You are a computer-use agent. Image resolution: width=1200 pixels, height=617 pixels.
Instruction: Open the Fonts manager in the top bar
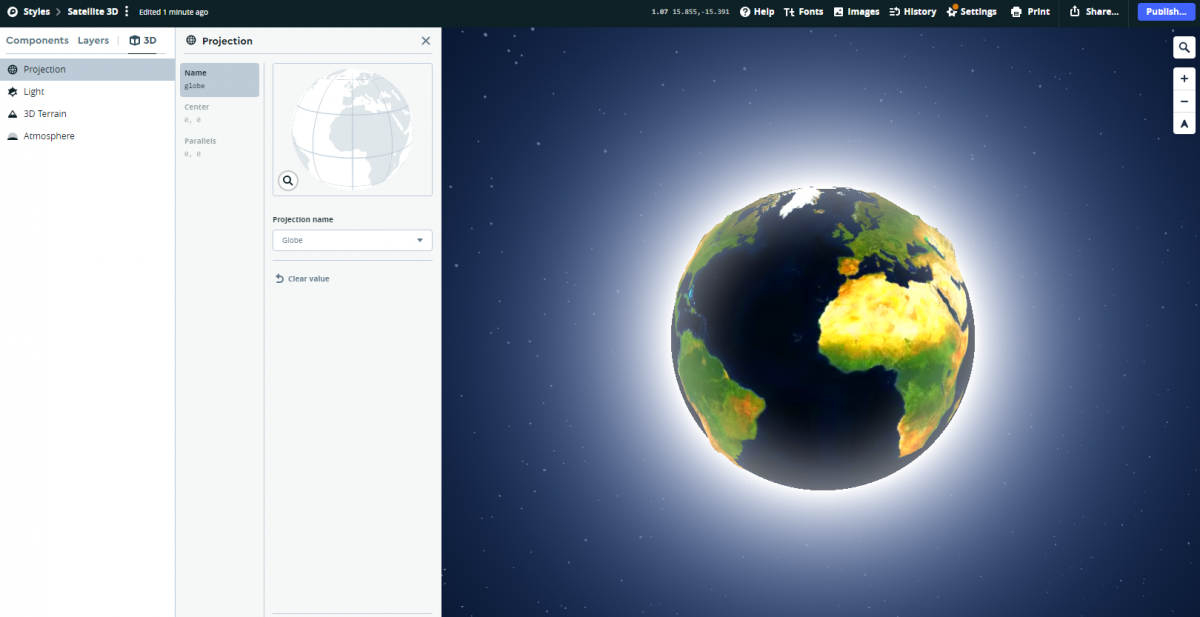pyautogui.click(x=804, y=12)
